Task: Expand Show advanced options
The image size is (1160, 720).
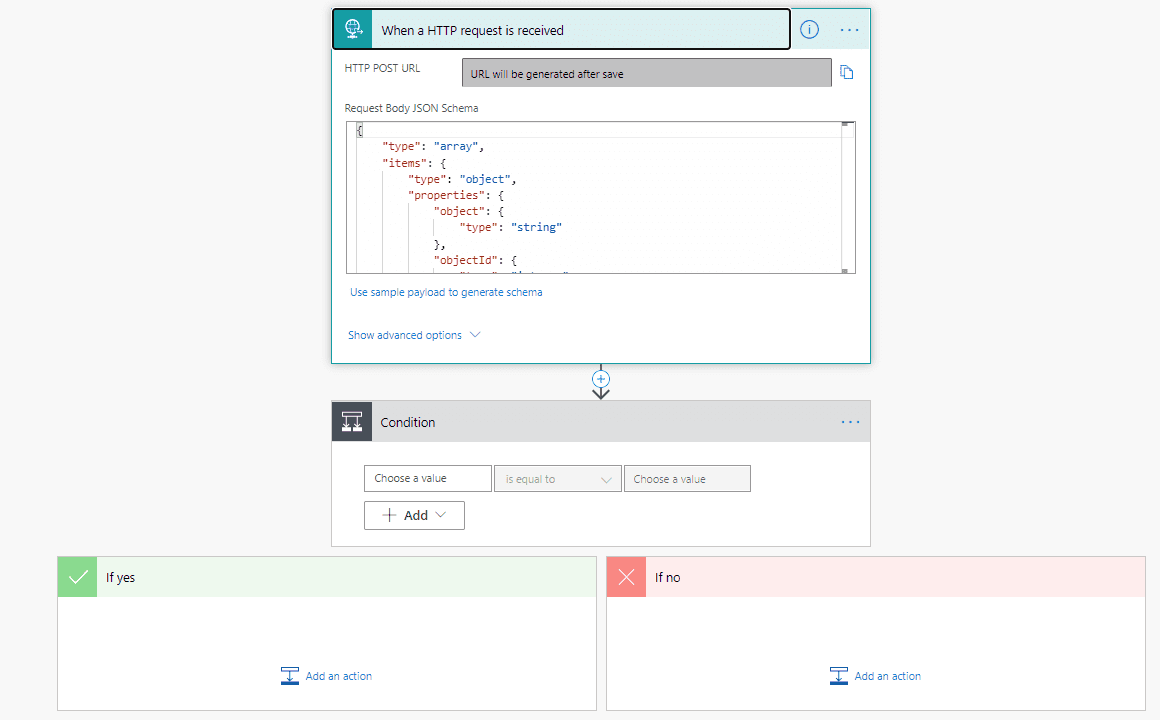Action: tap(414, 335)
